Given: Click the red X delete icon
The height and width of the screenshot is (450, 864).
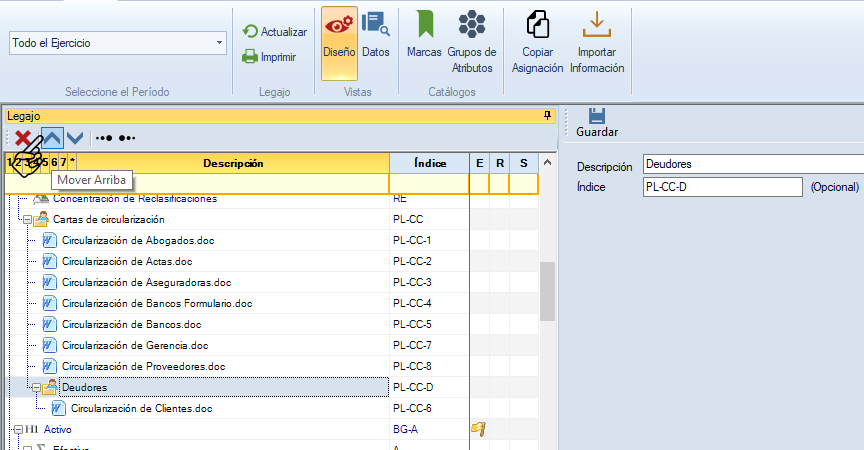Looking at the screenshot, I should point(22,138).
